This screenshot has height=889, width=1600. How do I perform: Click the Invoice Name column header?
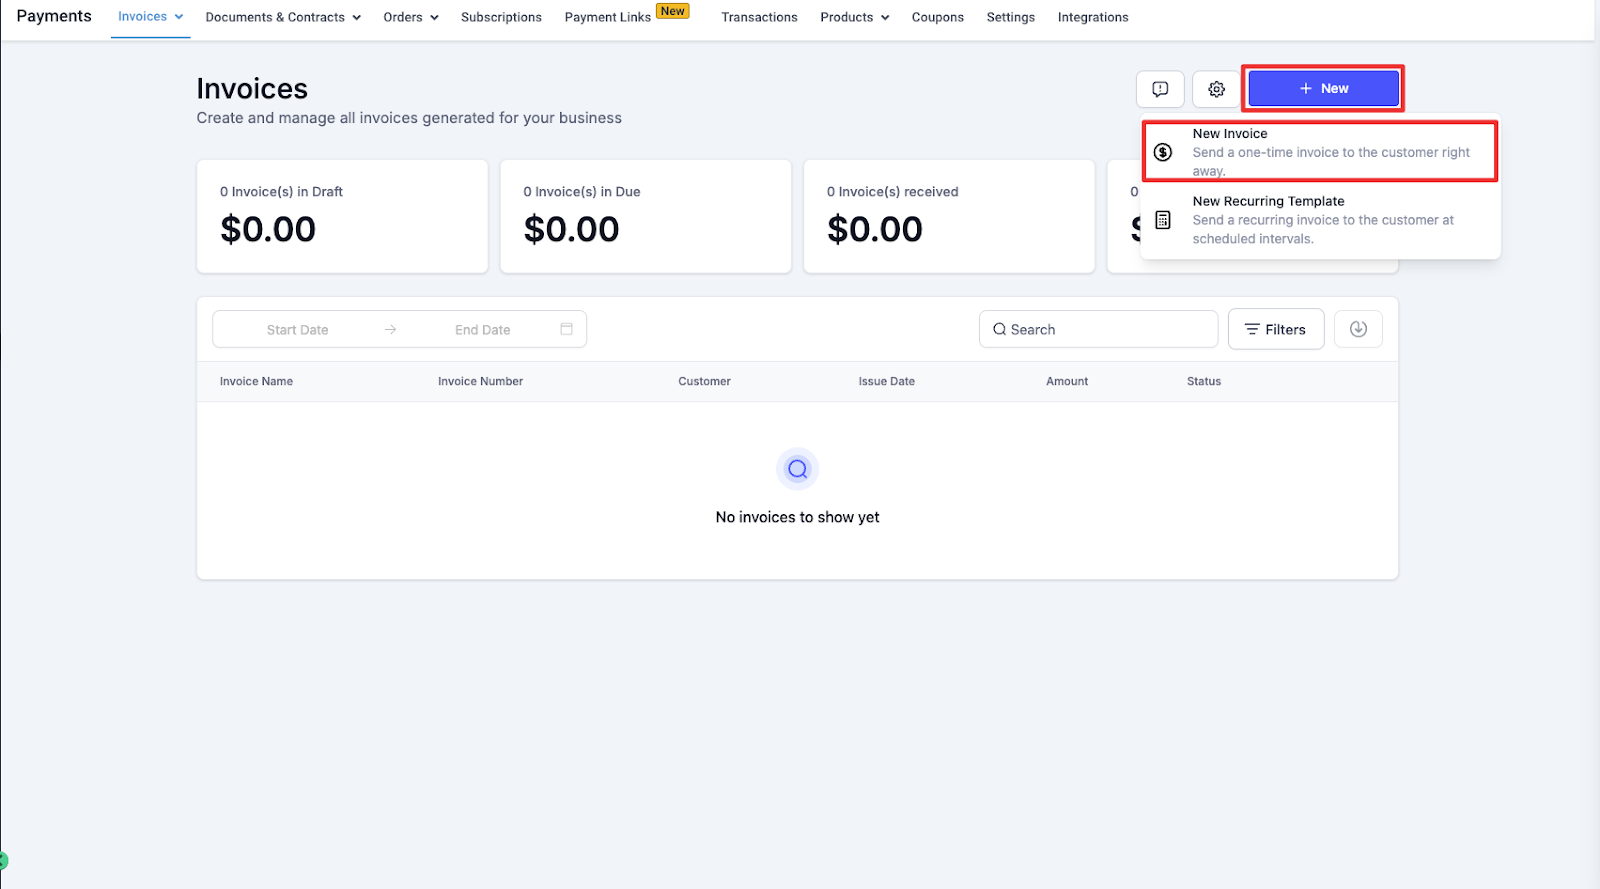[x=256, y=381]
